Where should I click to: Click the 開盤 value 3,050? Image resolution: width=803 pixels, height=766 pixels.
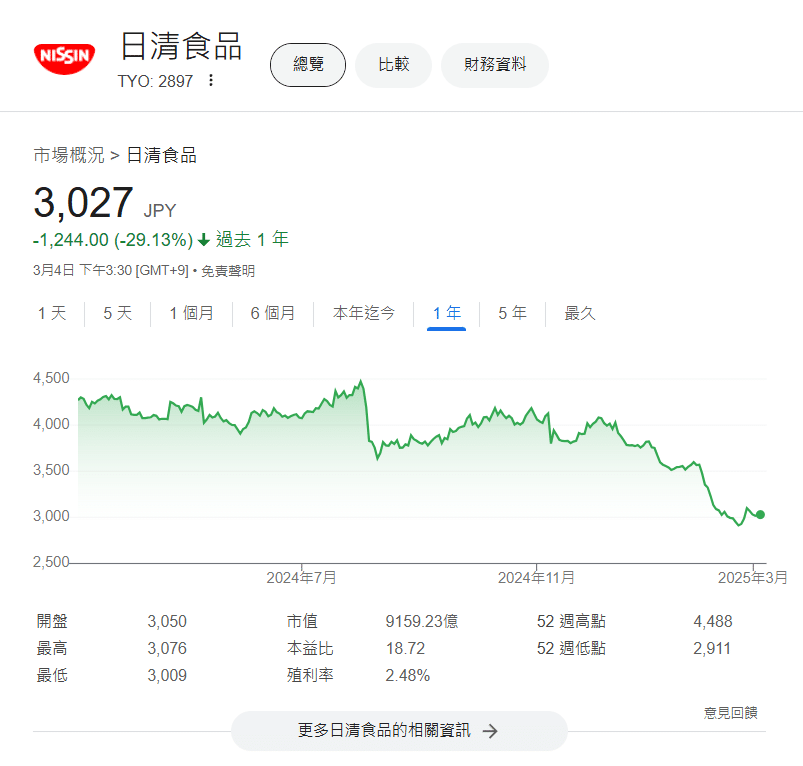[x=167, y=621]
